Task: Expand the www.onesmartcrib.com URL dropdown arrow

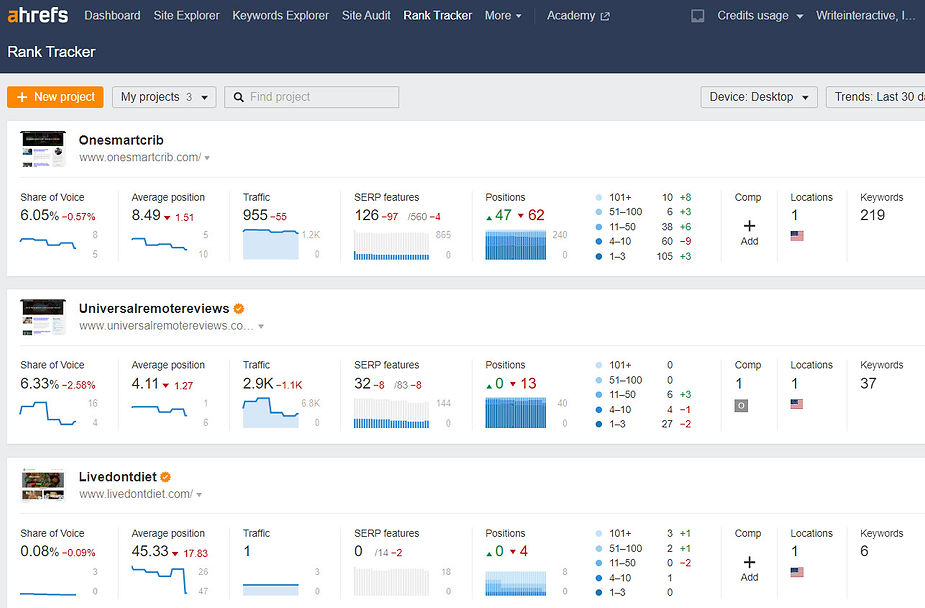Action: [207, 158]
